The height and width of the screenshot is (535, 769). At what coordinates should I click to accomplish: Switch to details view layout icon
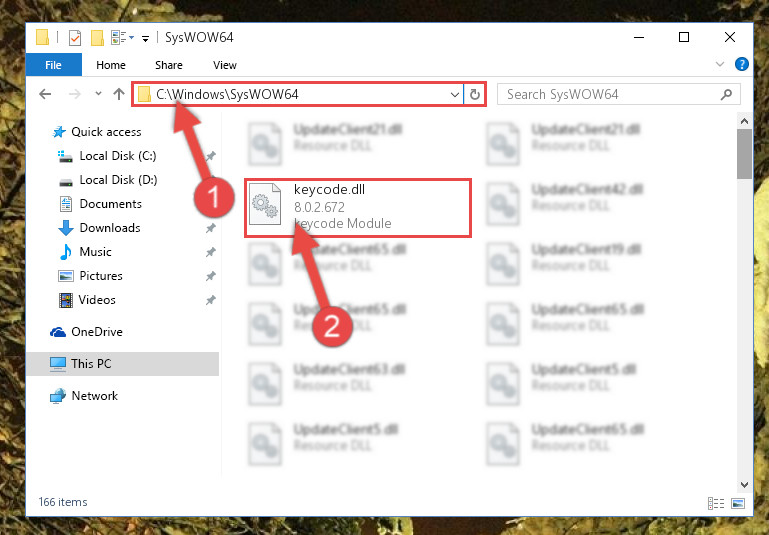716,503
